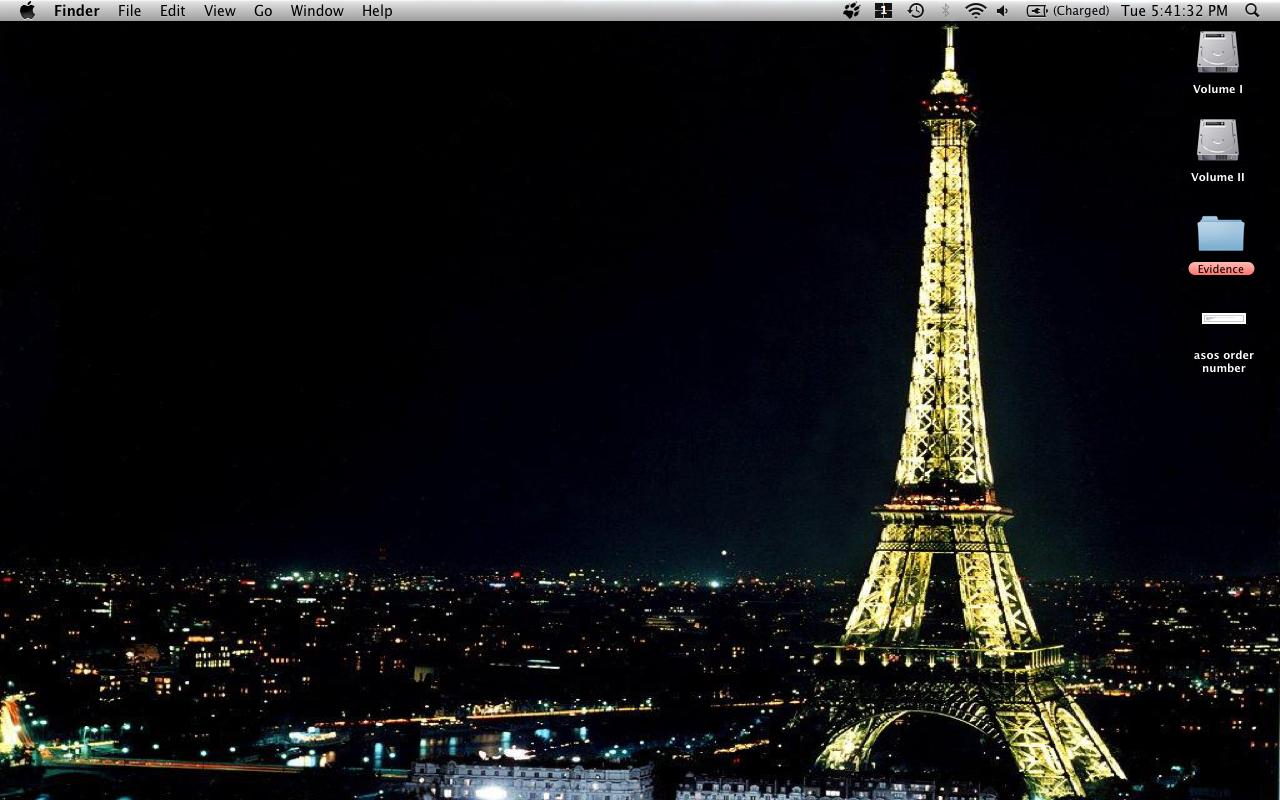1280x800 pixels.
Task: Open the Finder application menu
Action: pos(76,11)
